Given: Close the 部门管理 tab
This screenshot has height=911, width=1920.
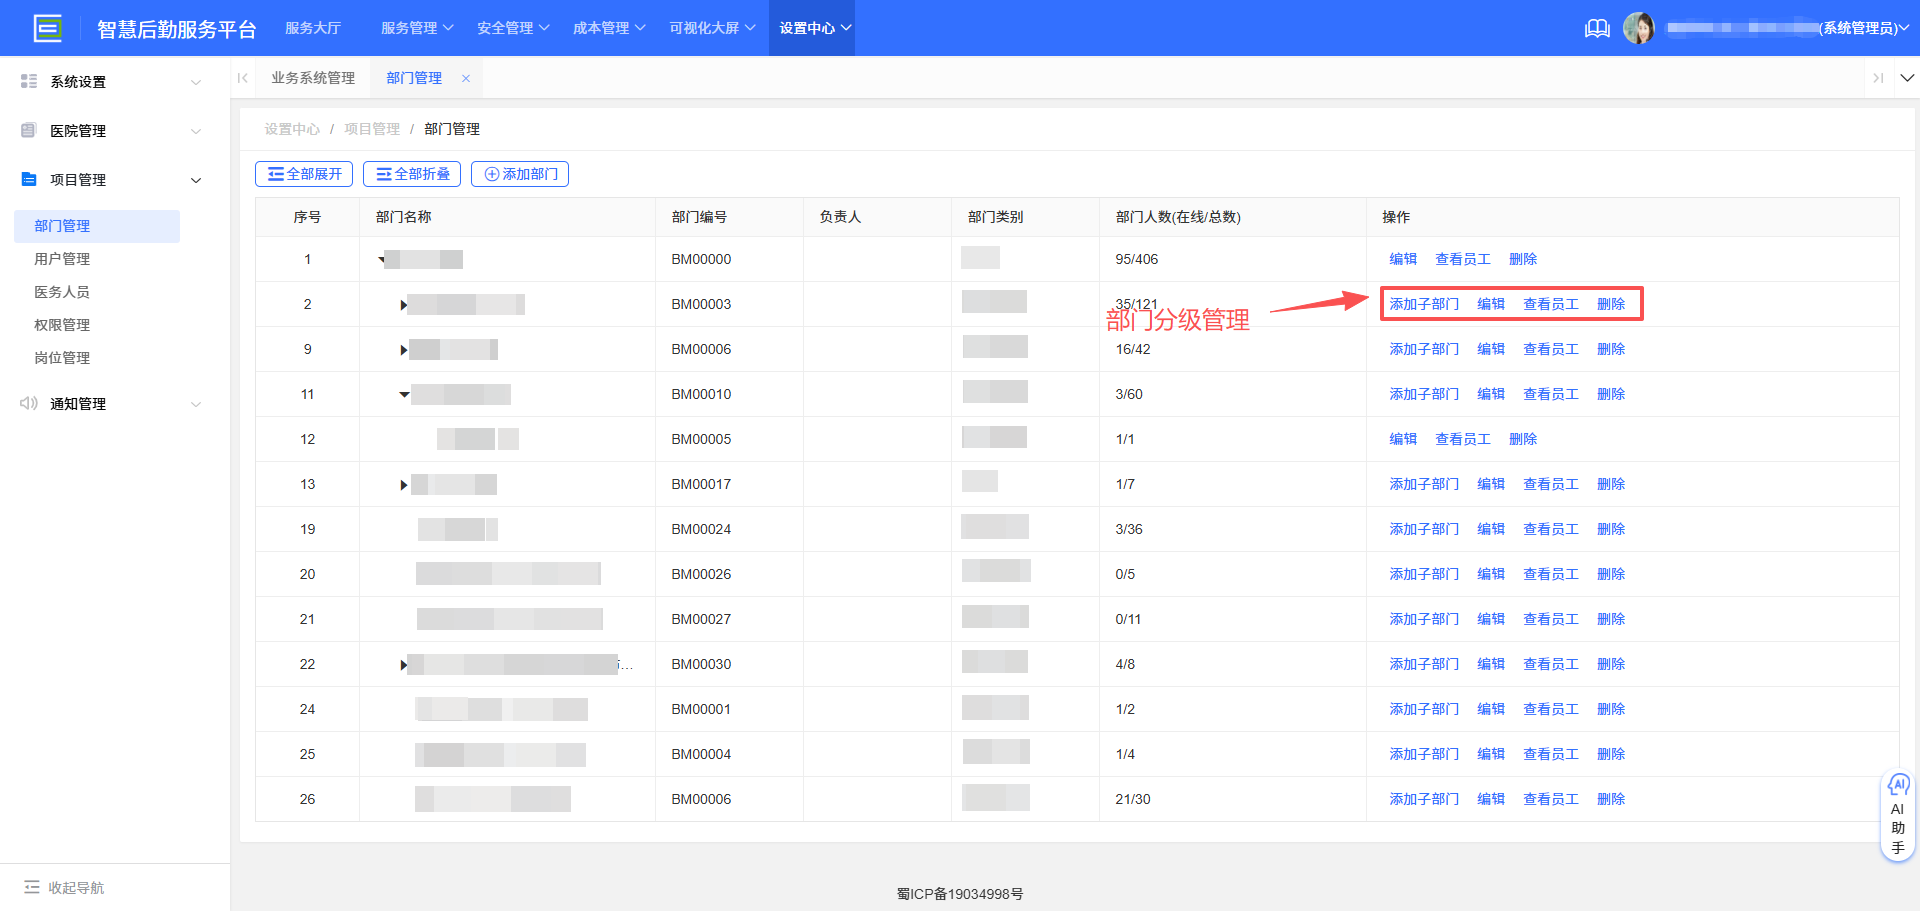Looking at the screenshot, I should pyautogui.click(x=466, y=78).
